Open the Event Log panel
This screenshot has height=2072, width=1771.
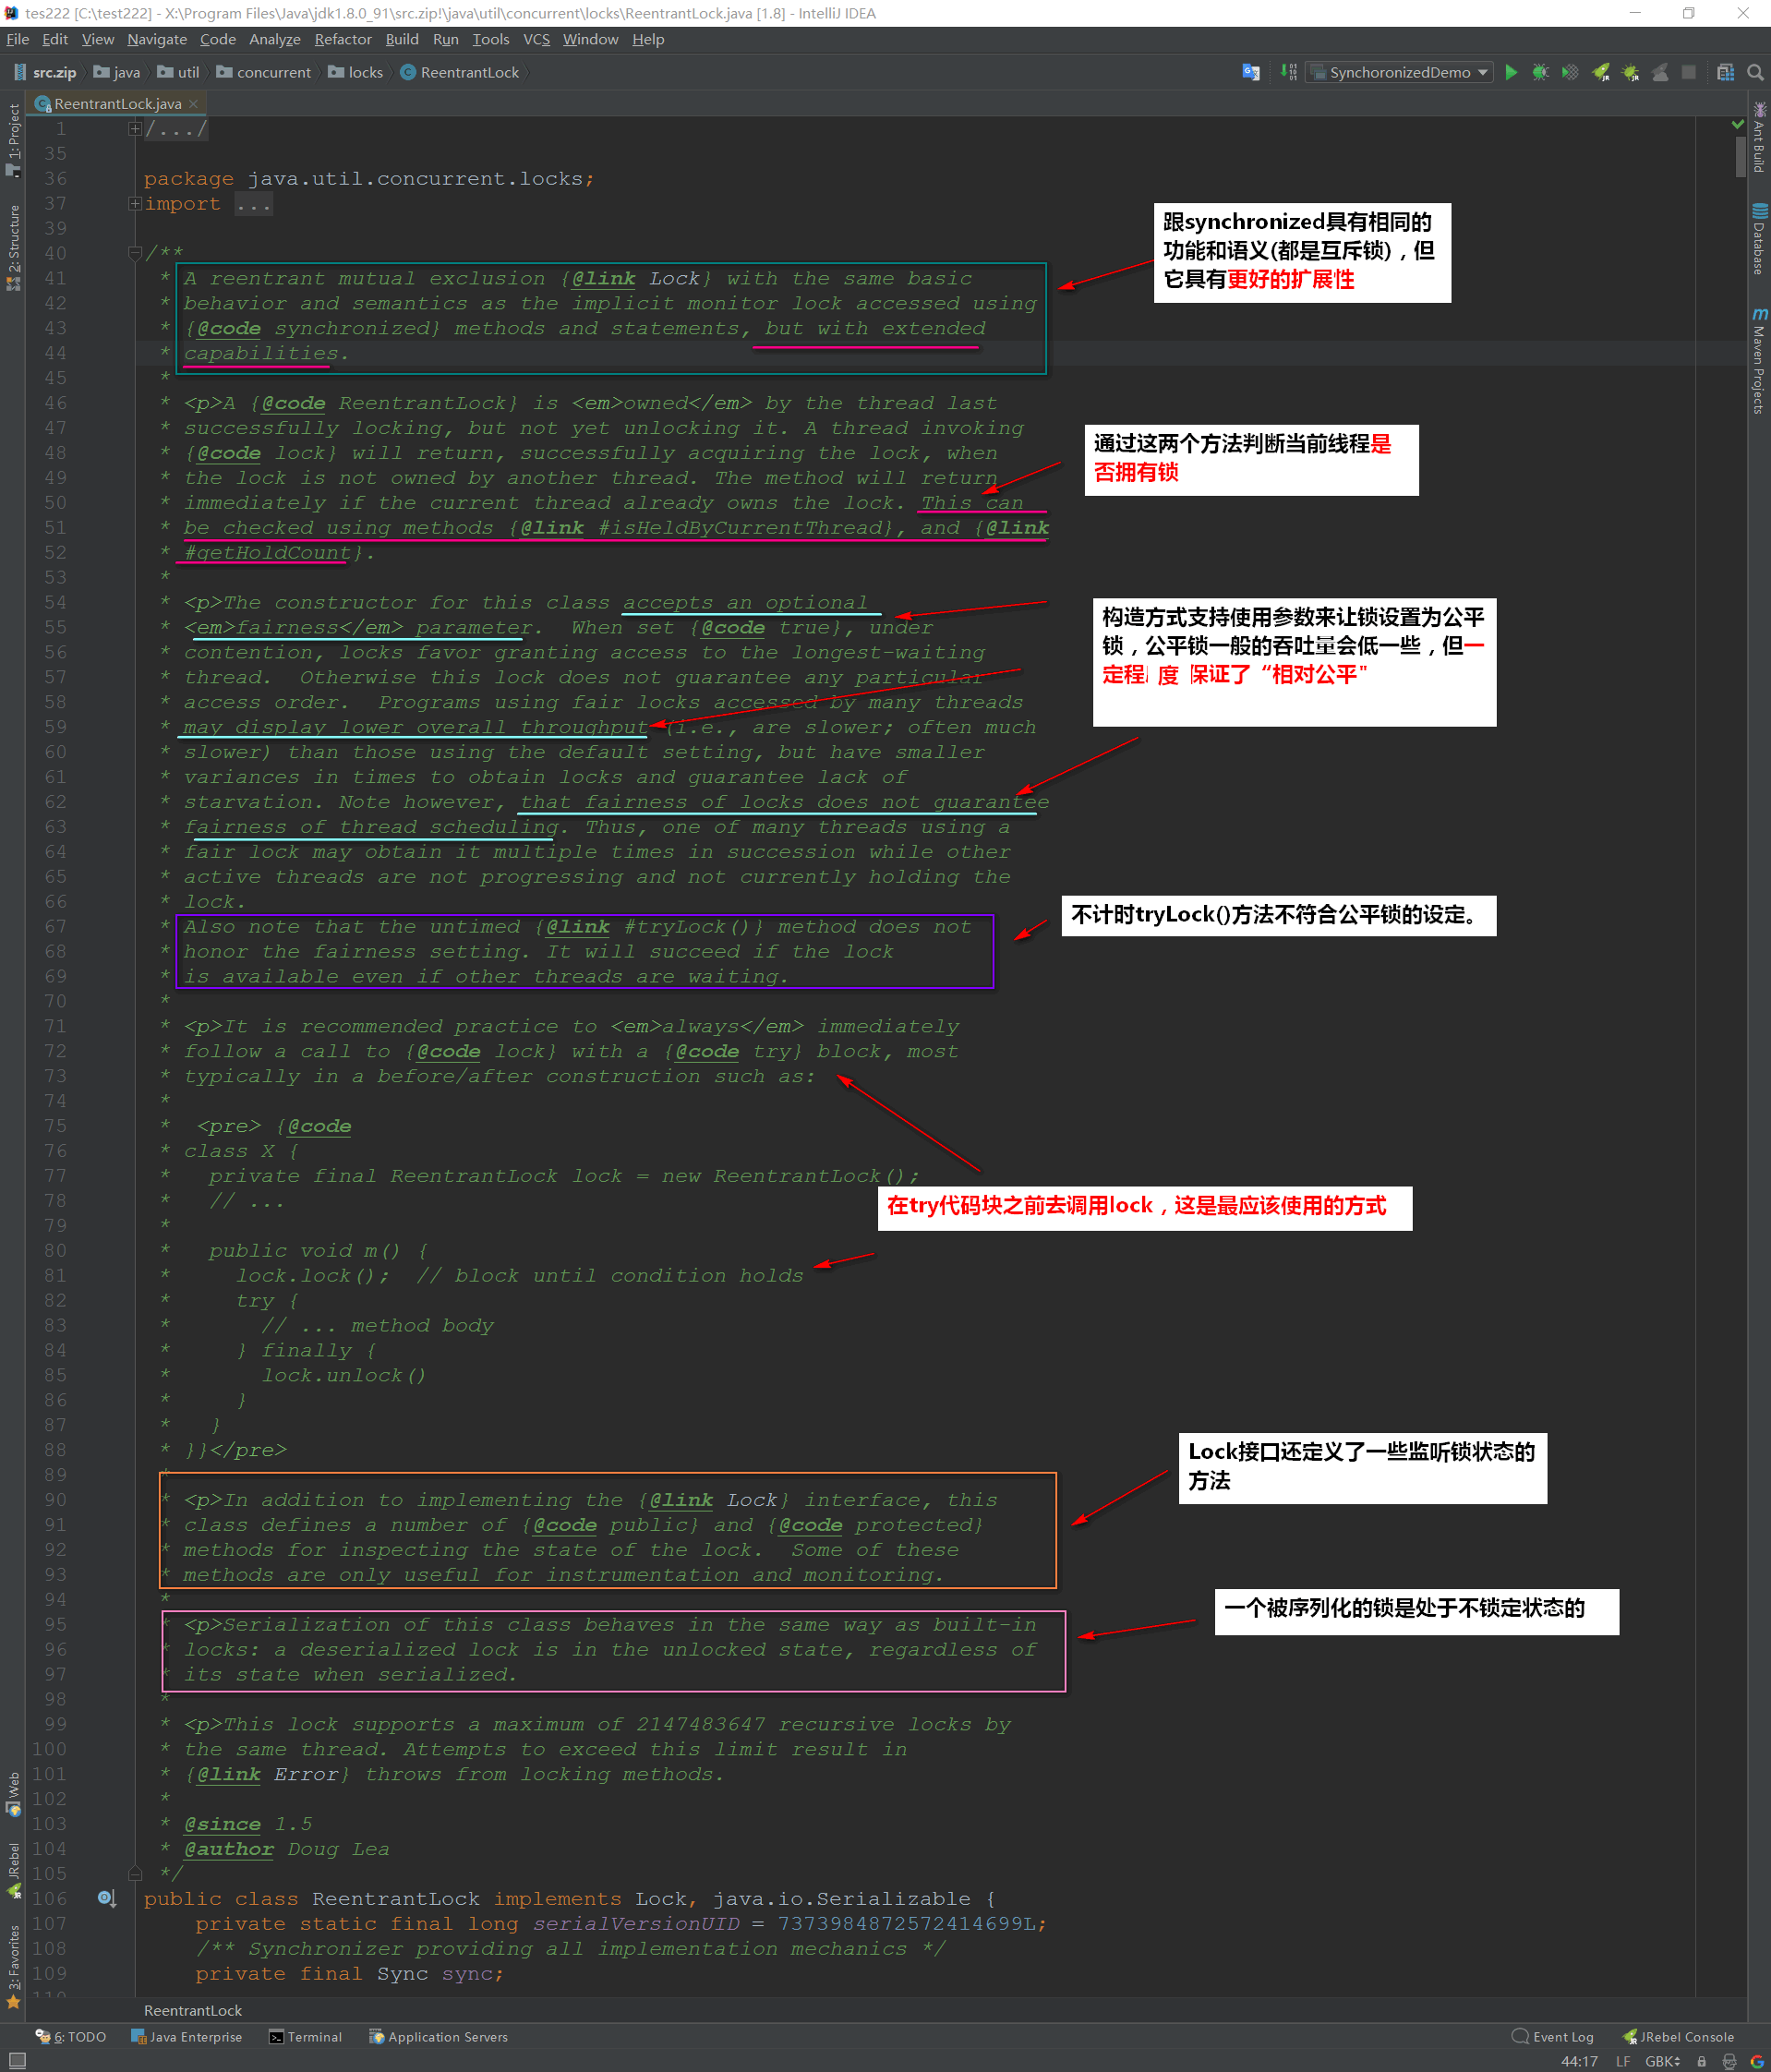coord(1552,2036)
